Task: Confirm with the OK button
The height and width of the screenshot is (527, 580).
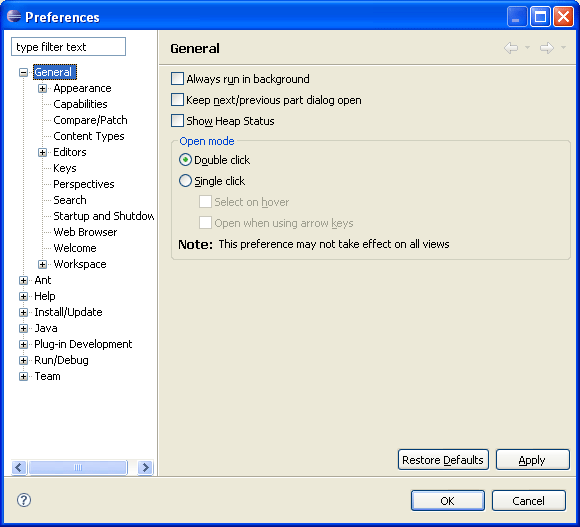Action: (448, 500)
